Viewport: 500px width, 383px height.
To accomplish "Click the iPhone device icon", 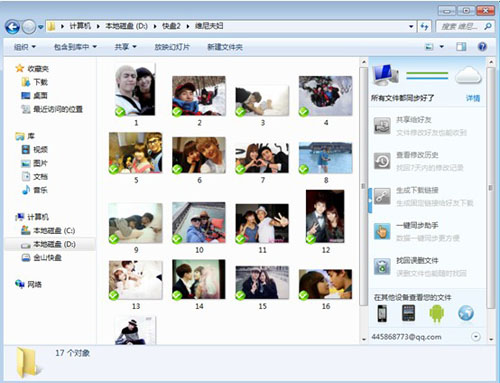I will point(382,313).
